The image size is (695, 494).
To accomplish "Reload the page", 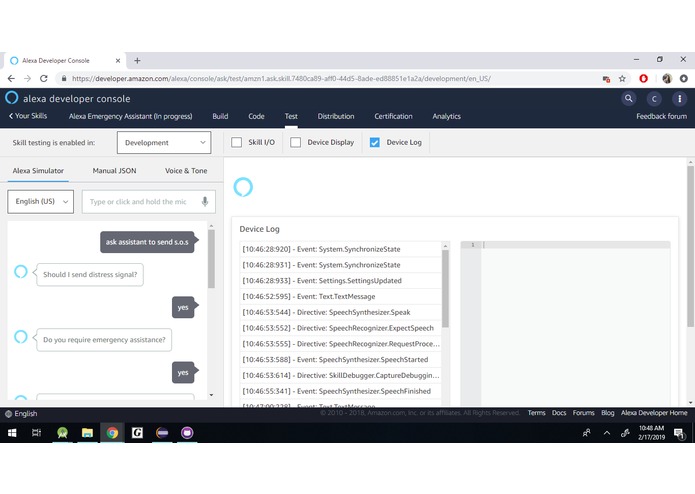I will click(43, 78).
